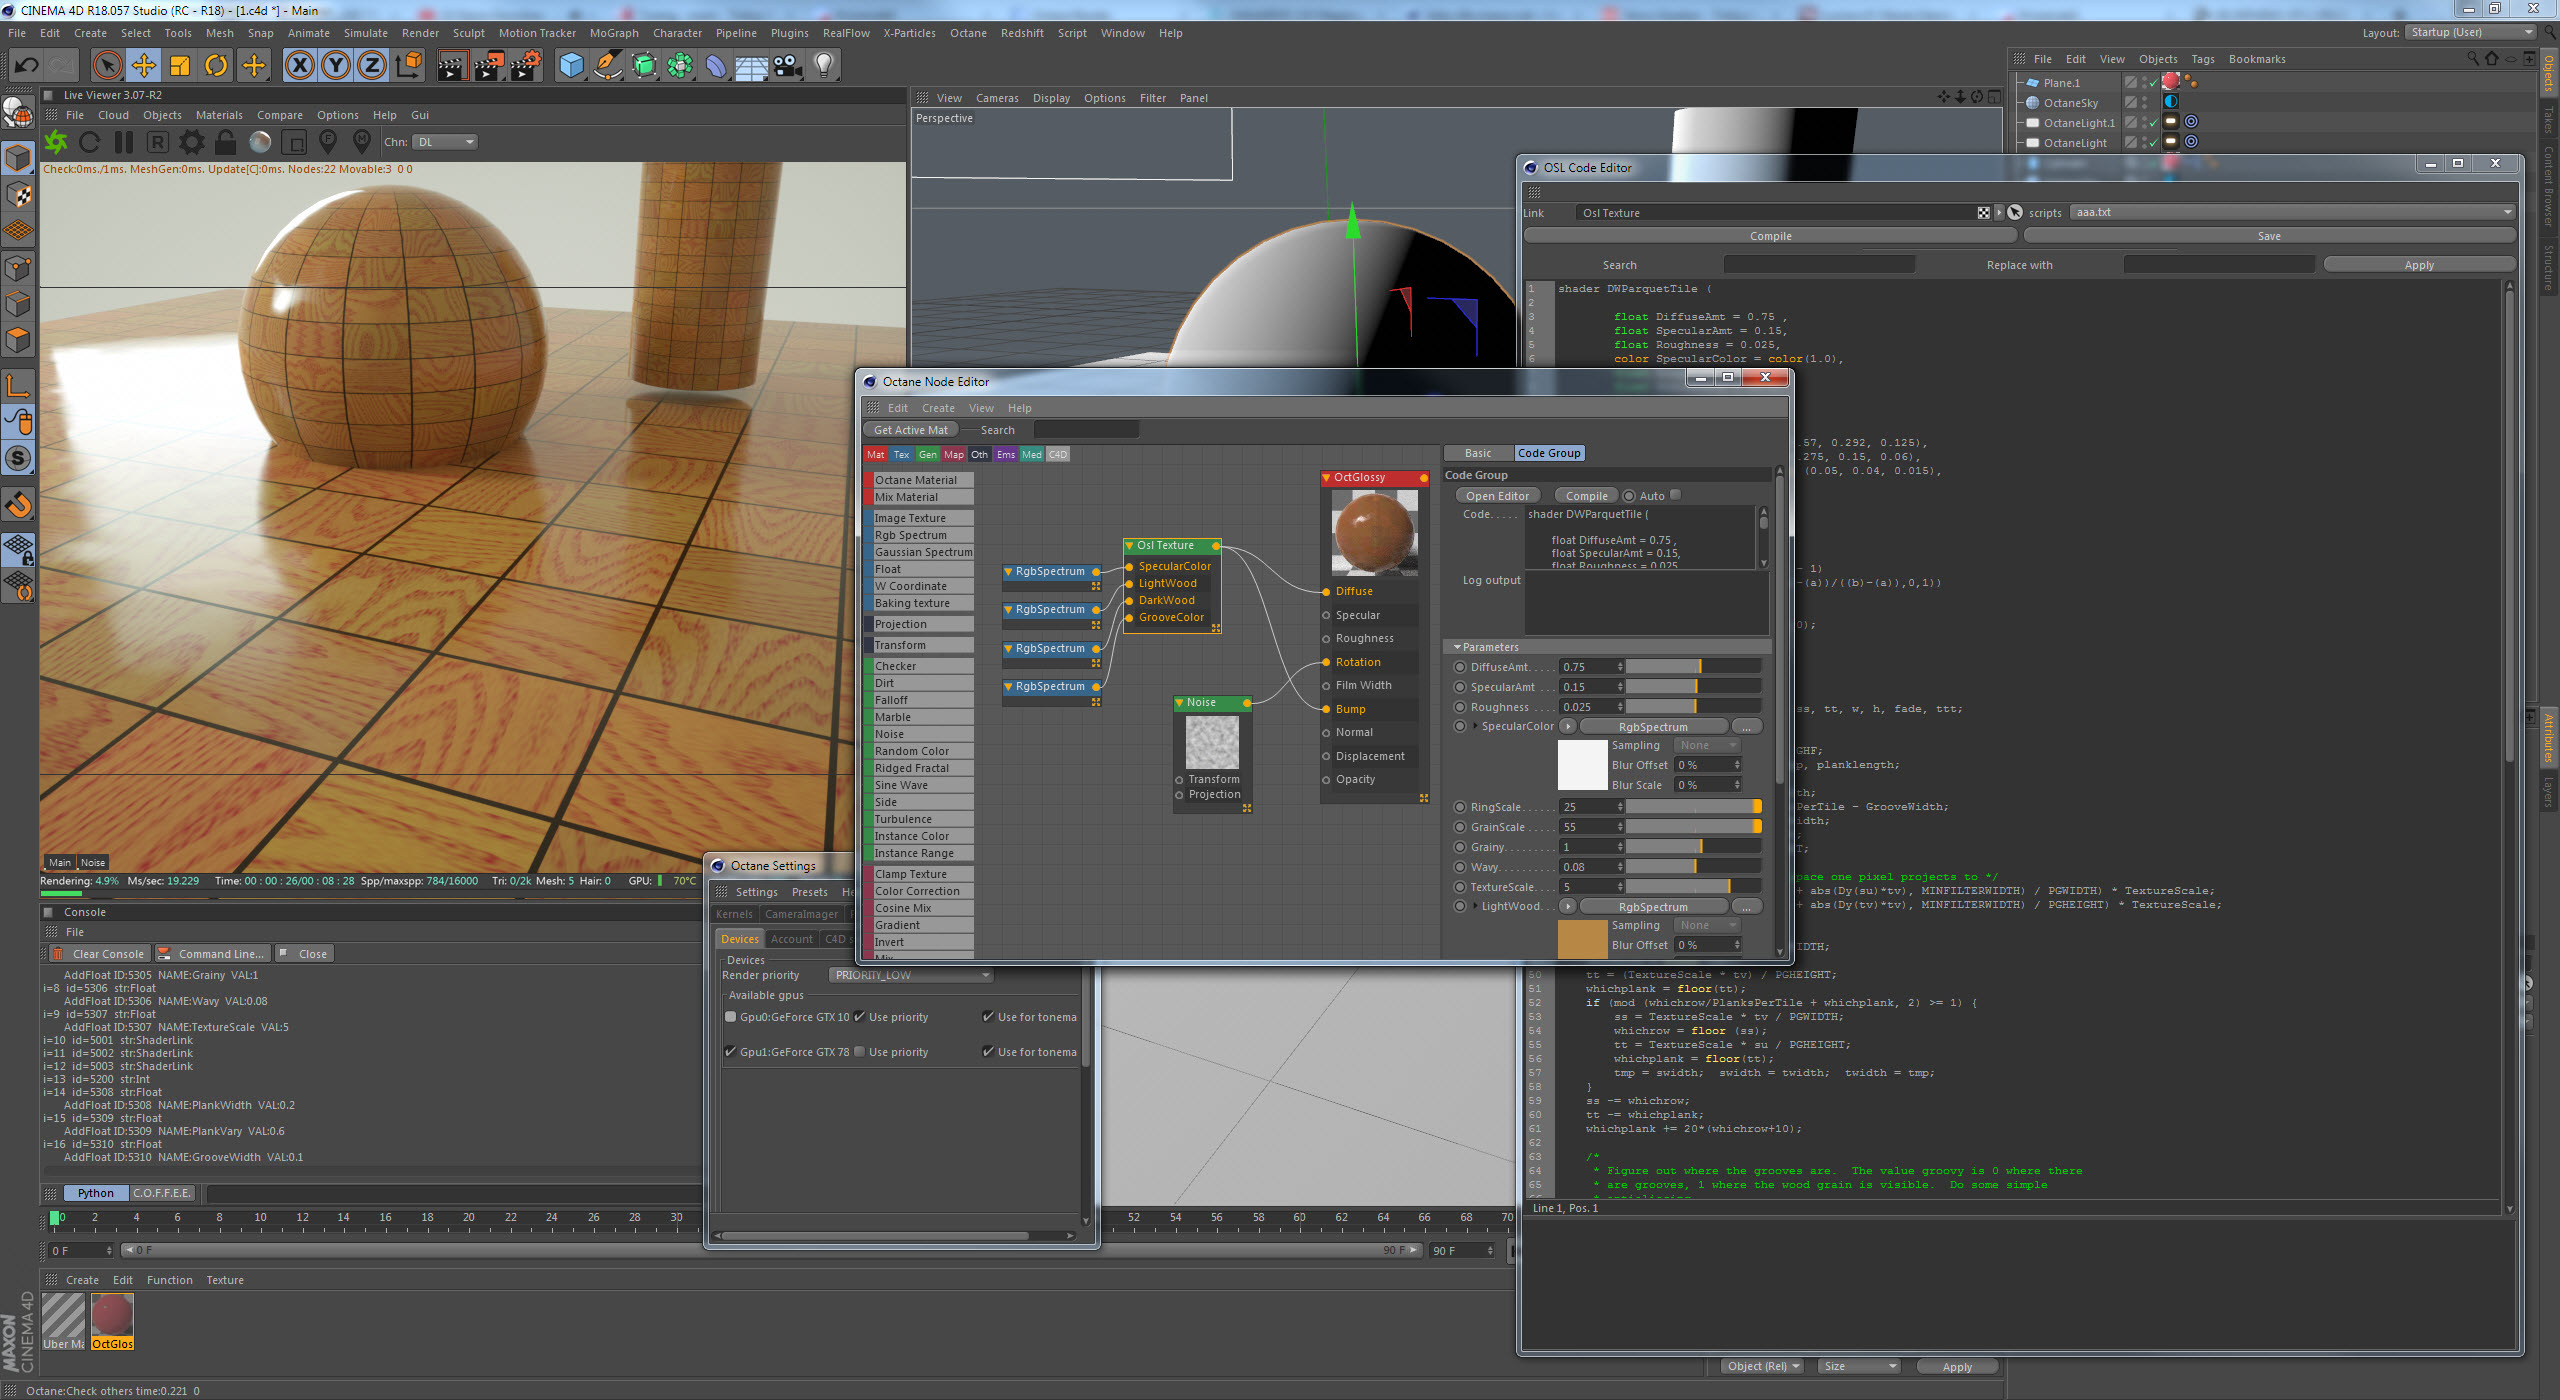
Task: Open the Object (Rel) dropdown
Action: click(1763, 1366)
